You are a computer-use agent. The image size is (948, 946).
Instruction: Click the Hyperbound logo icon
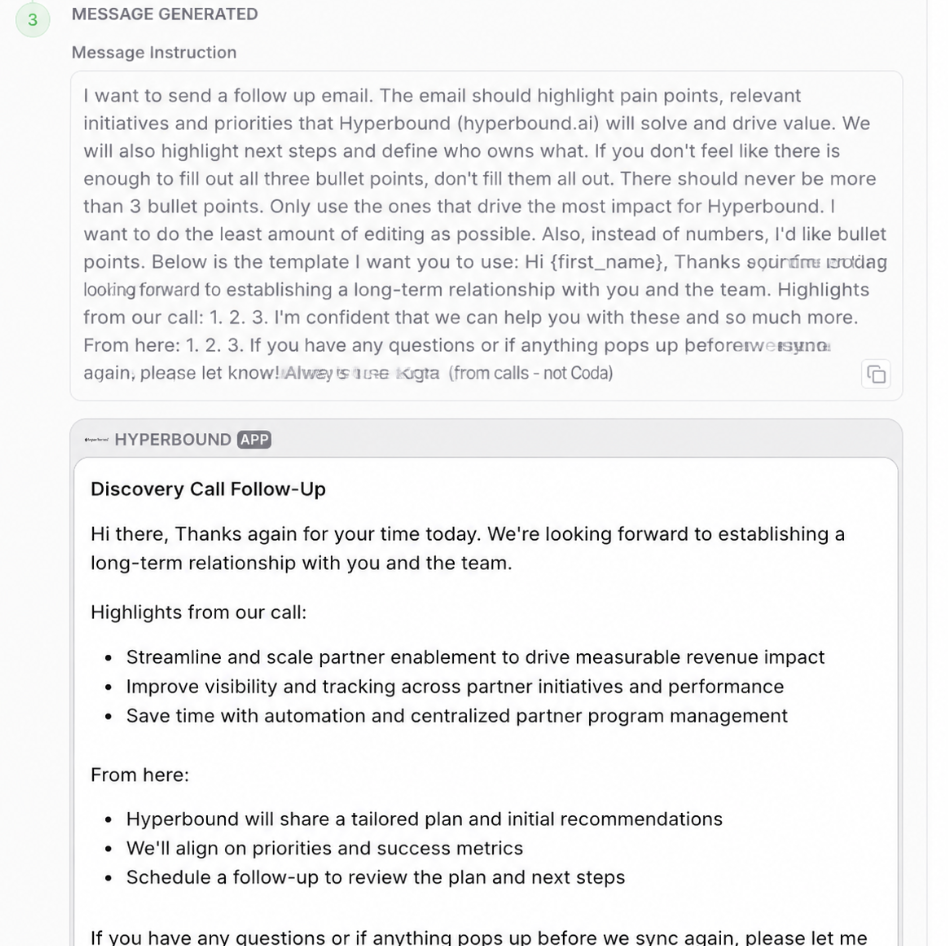(97, 439)
